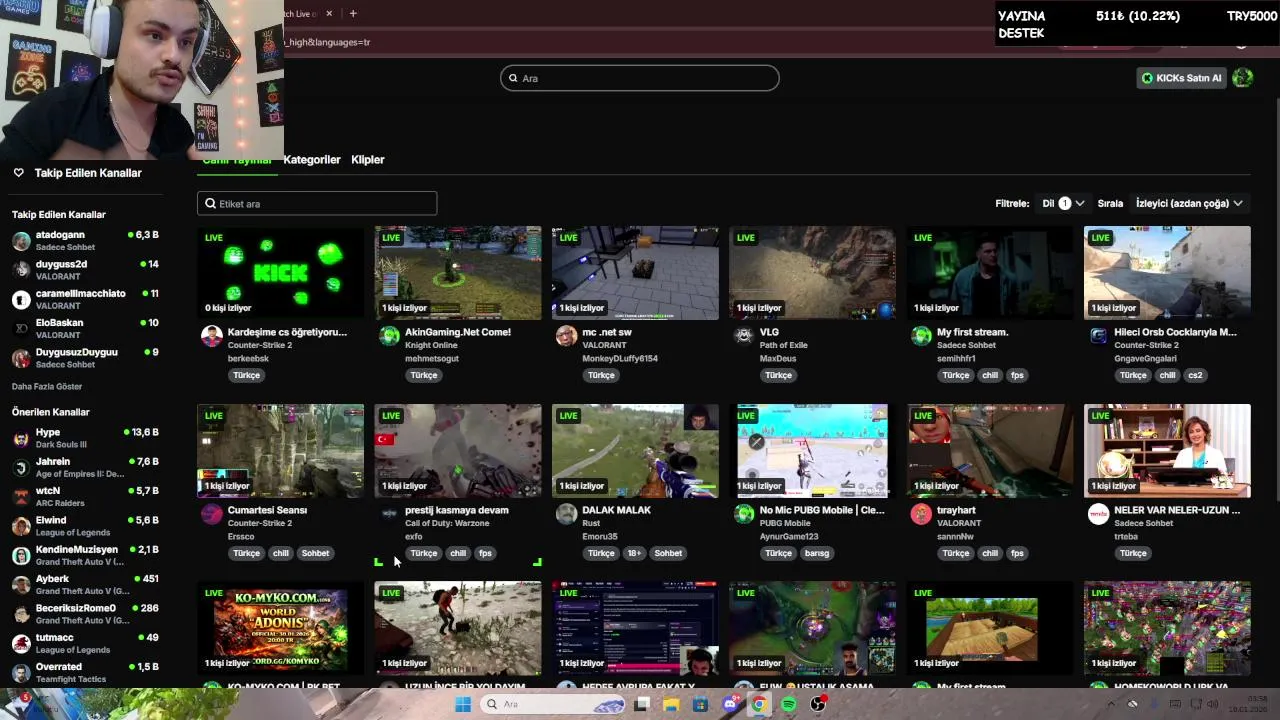Screen dimensions: 1280x720
Task: Open Discord from the taskbar
Action: coord(730,704)
